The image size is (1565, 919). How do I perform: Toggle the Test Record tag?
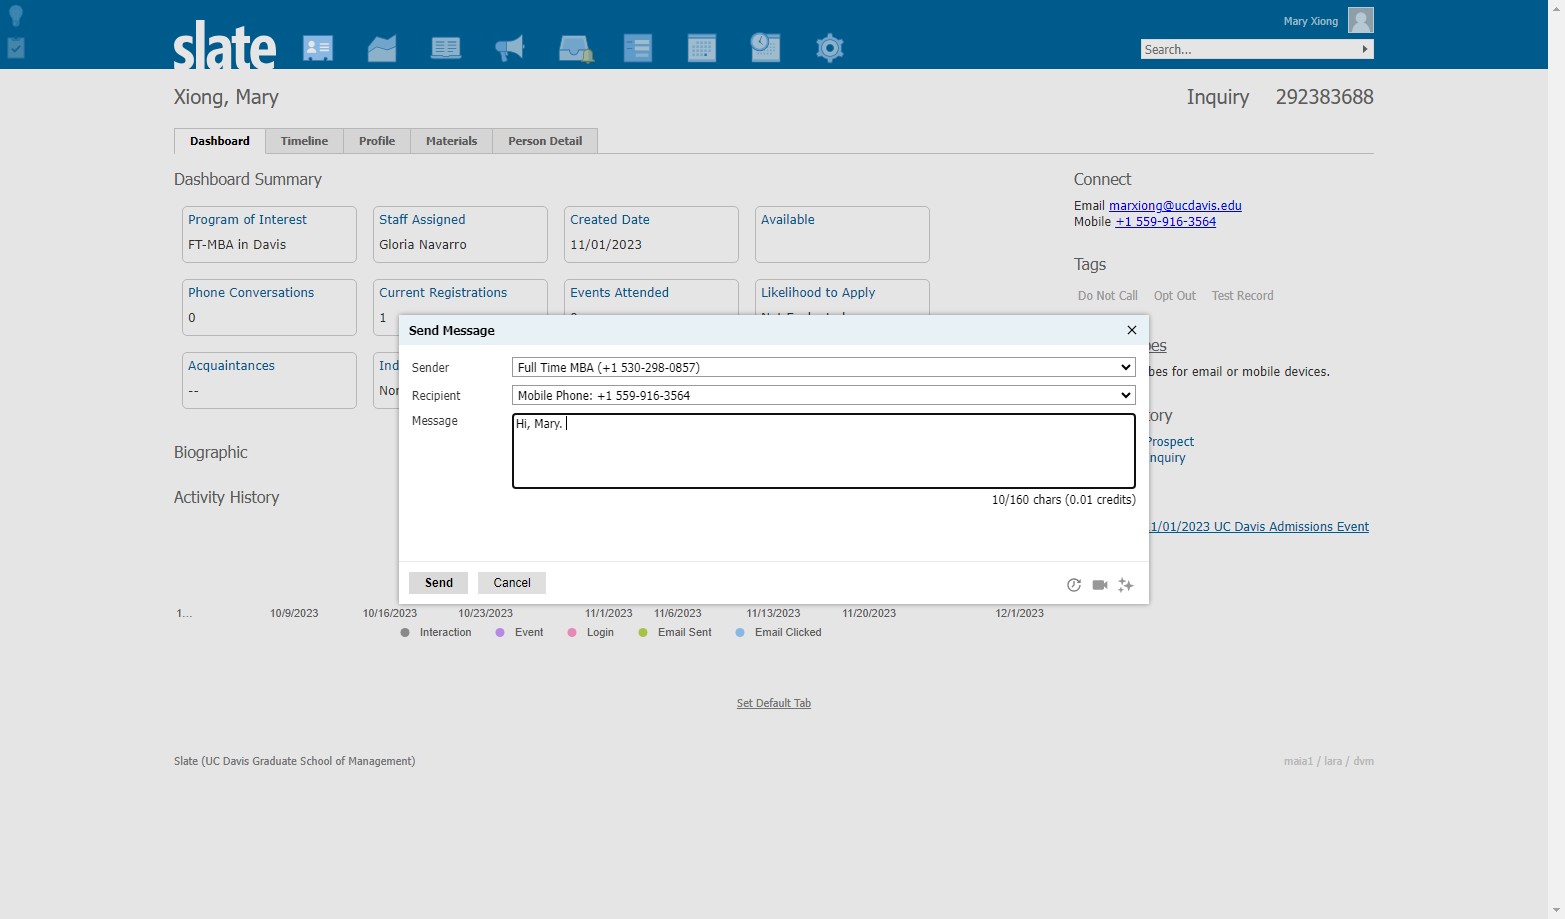pyautogui.click(x=1243, y=296)
